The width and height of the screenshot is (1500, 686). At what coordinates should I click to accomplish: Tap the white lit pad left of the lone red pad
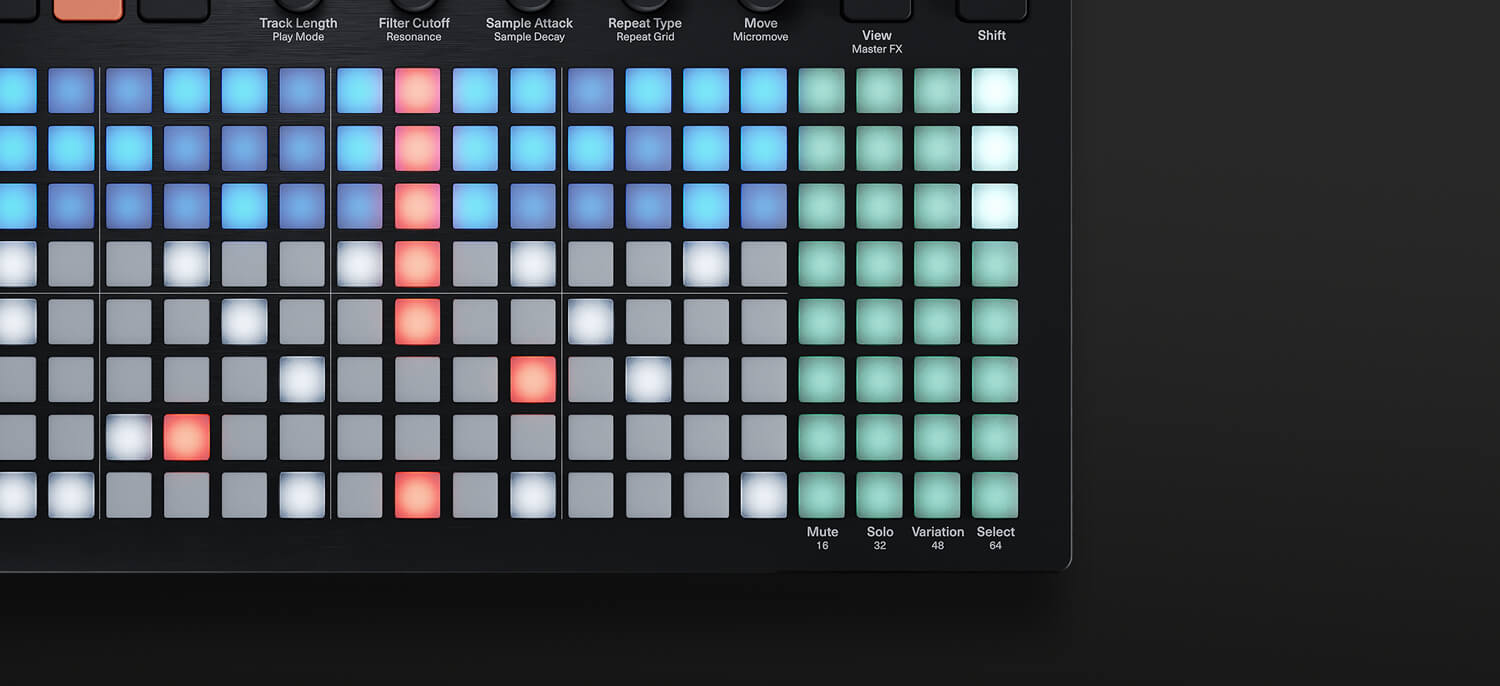[x=129, y=437]
